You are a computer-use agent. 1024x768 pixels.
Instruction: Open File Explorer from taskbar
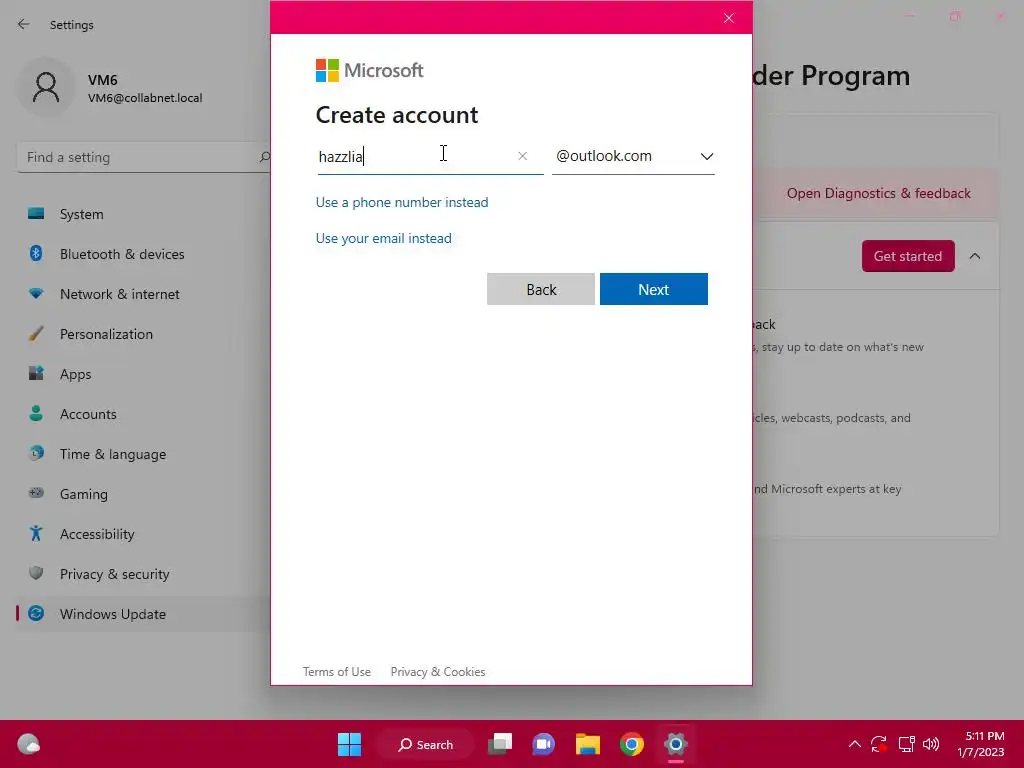588,744
